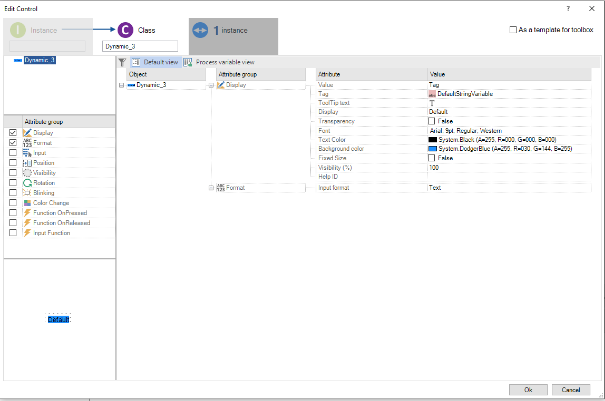Image resolution: width=605 pixels, height=401 pixels.
Task: Click the Help ID attribute row
Action: [454, 177]
